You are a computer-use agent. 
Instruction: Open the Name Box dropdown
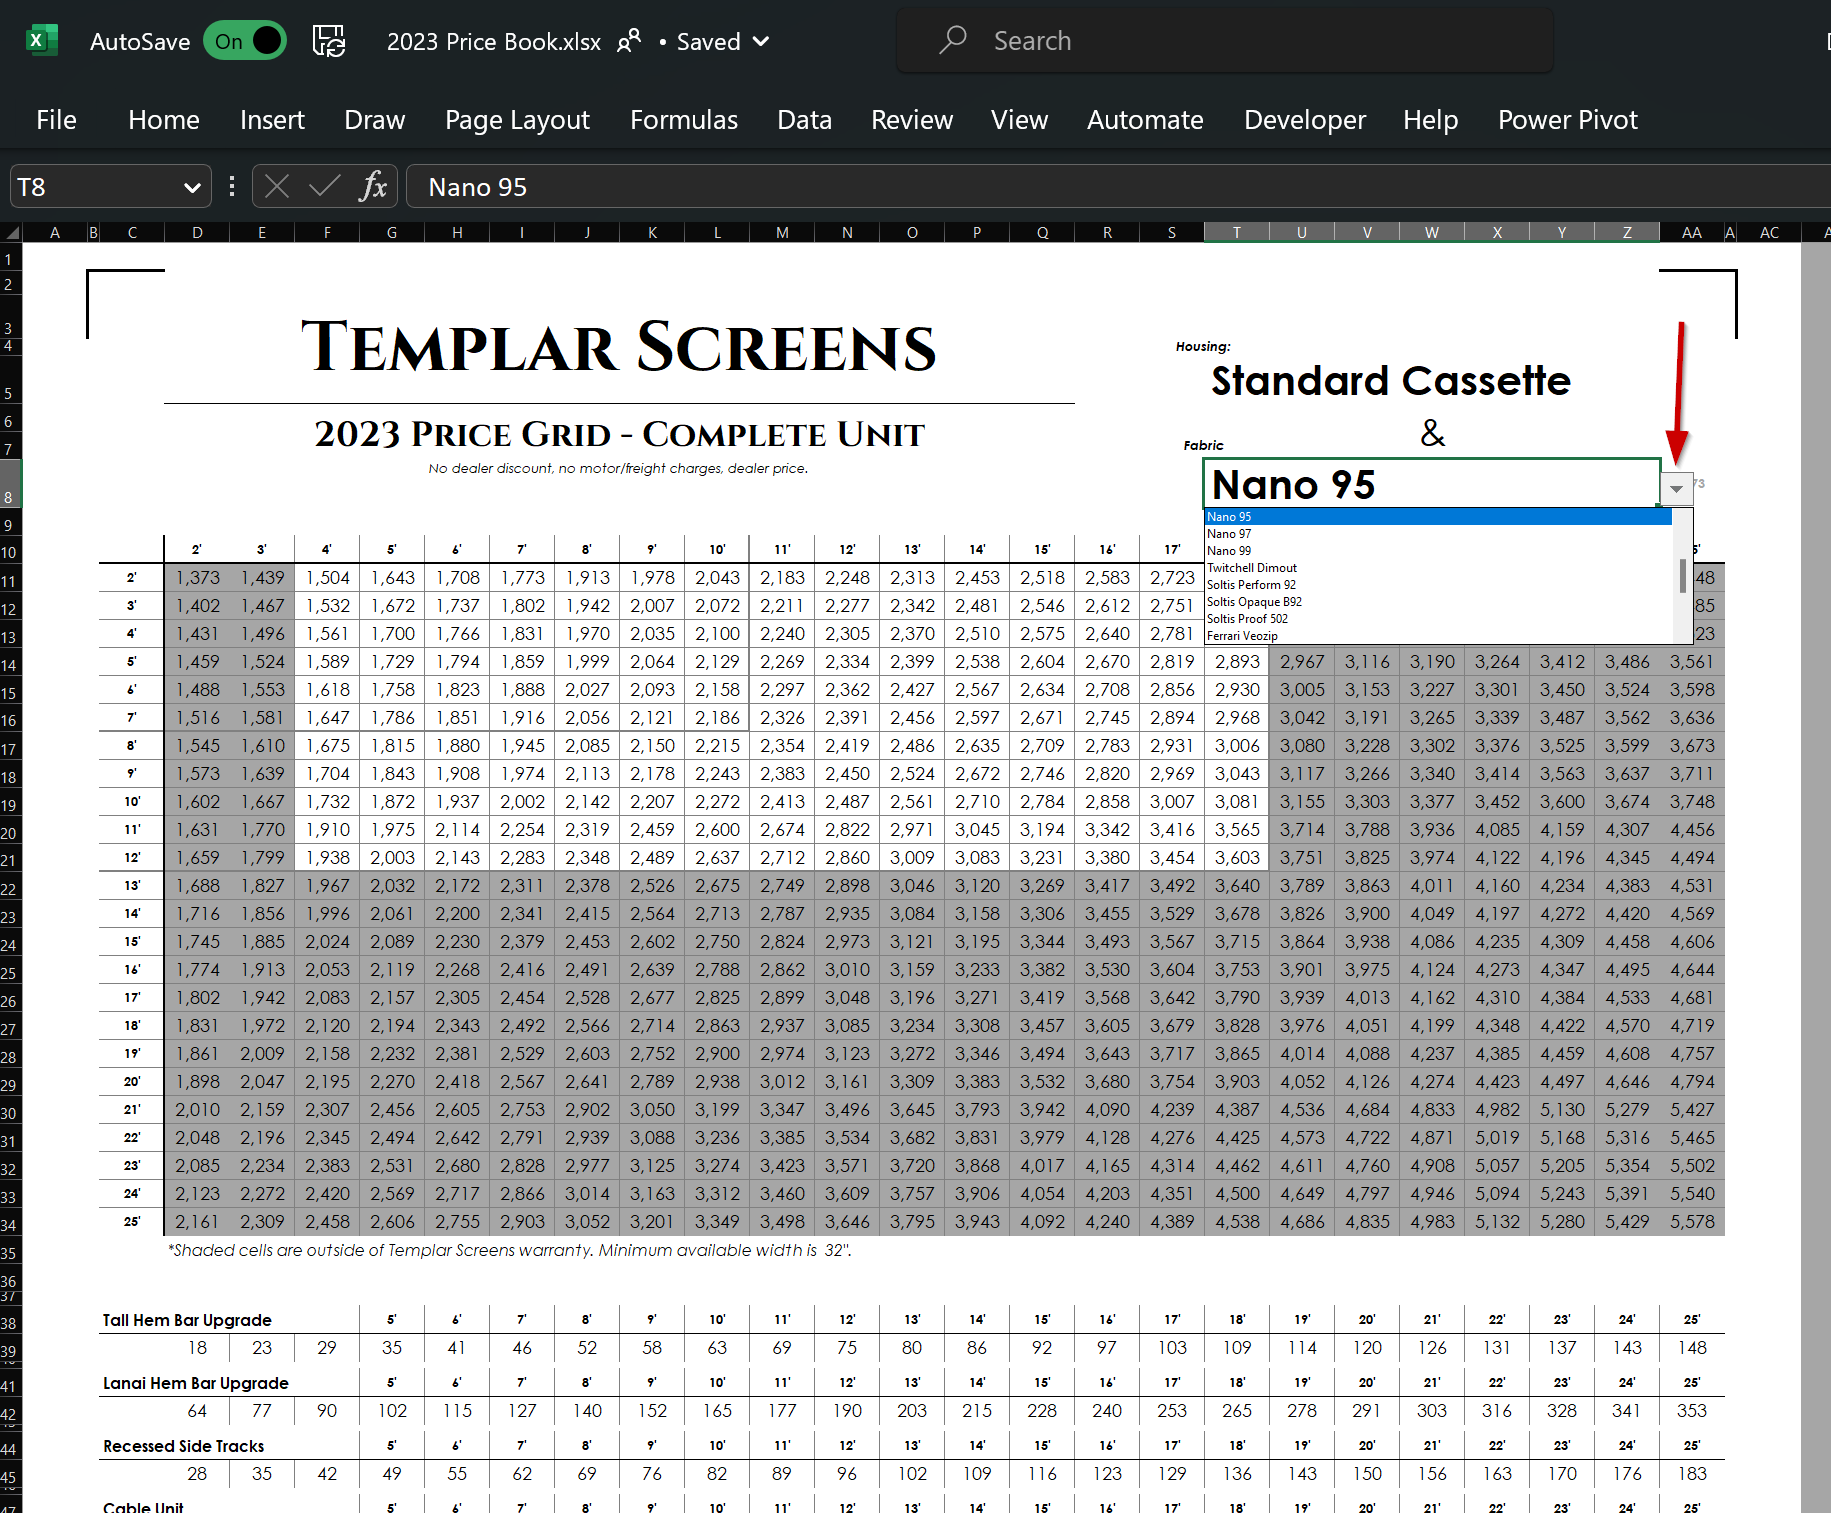pos(193,186)
